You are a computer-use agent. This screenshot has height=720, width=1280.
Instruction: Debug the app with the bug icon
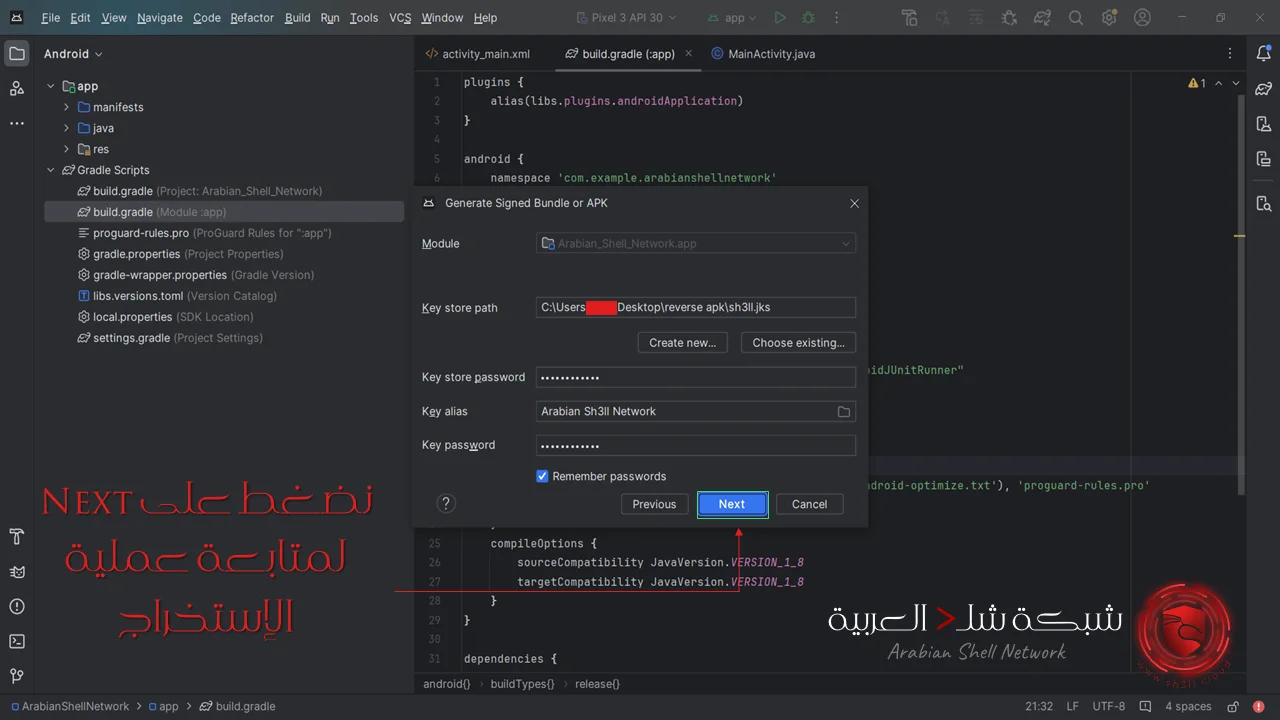click(x=808, y=18)
